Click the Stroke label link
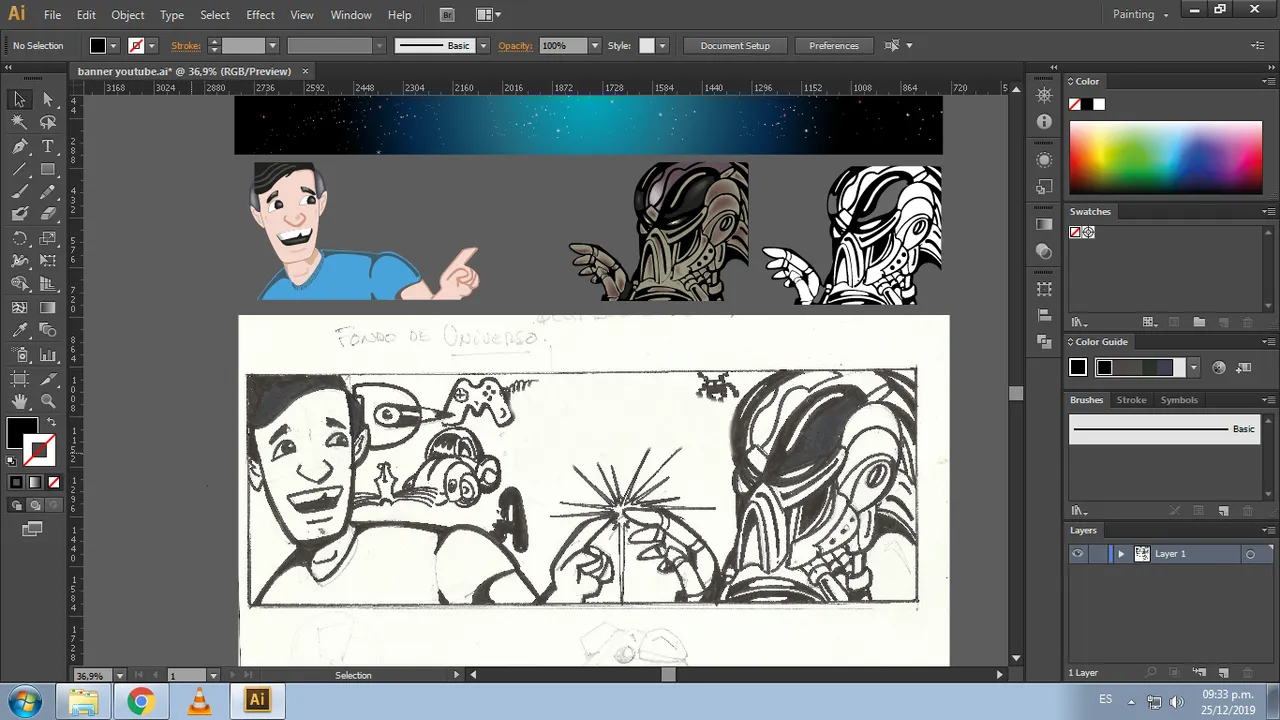Image resolution: width=1280 pixels, height=720 pixels. [186, 46]
